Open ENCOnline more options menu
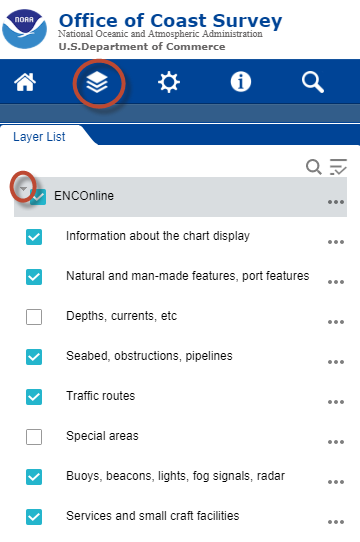 point(335,202)
